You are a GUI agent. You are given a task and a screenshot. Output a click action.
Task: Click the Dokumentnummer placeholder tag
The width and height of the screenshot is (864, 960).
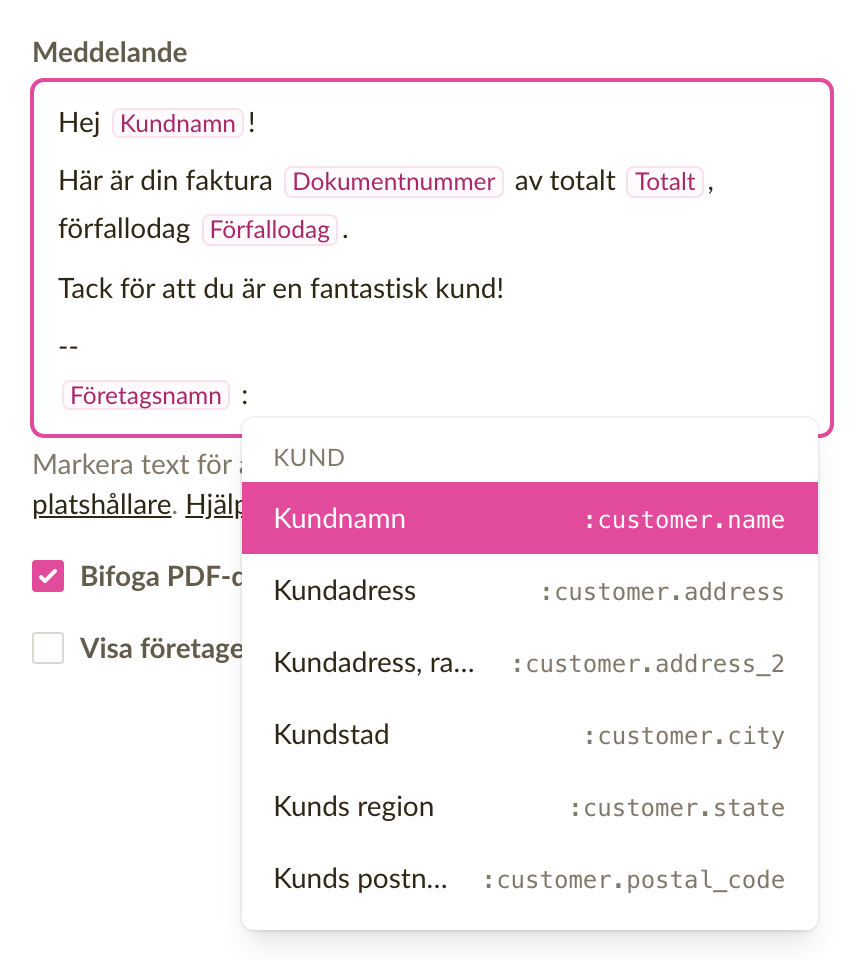click(394, 181)
